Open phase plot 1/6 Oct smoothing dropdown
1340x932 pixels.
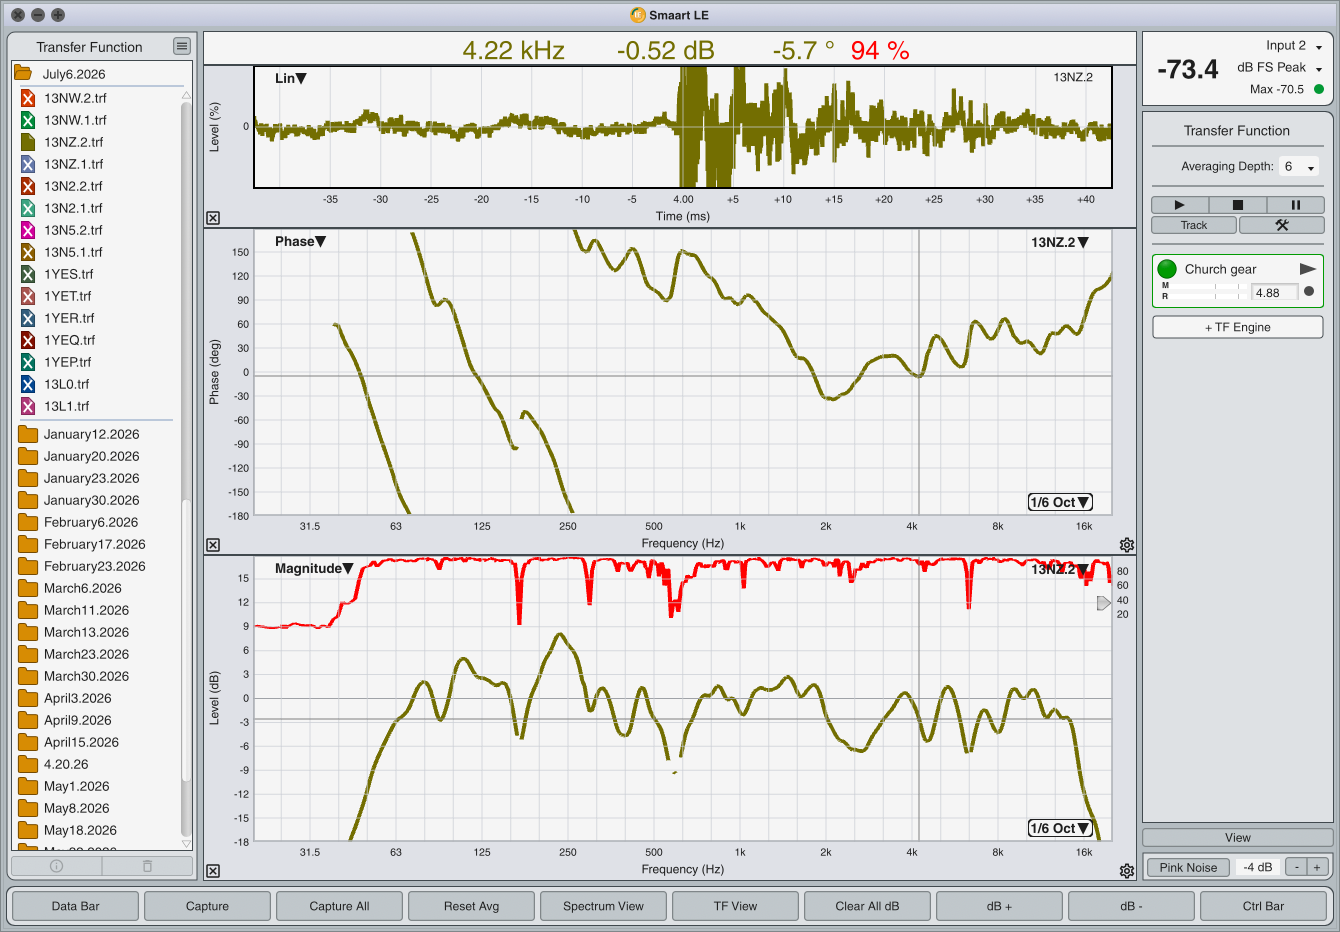coord(1060,502)
